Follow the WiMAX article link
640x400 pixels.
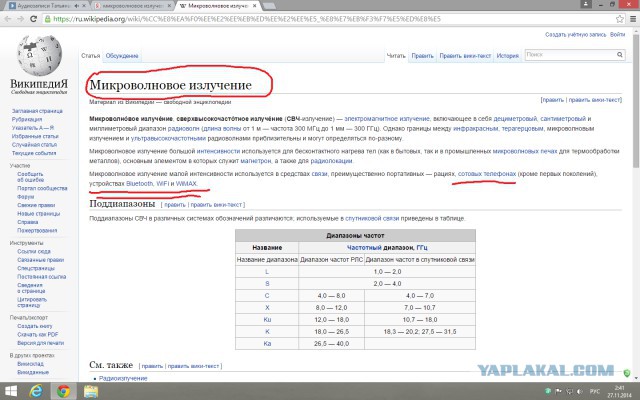[x=187, y=184]
